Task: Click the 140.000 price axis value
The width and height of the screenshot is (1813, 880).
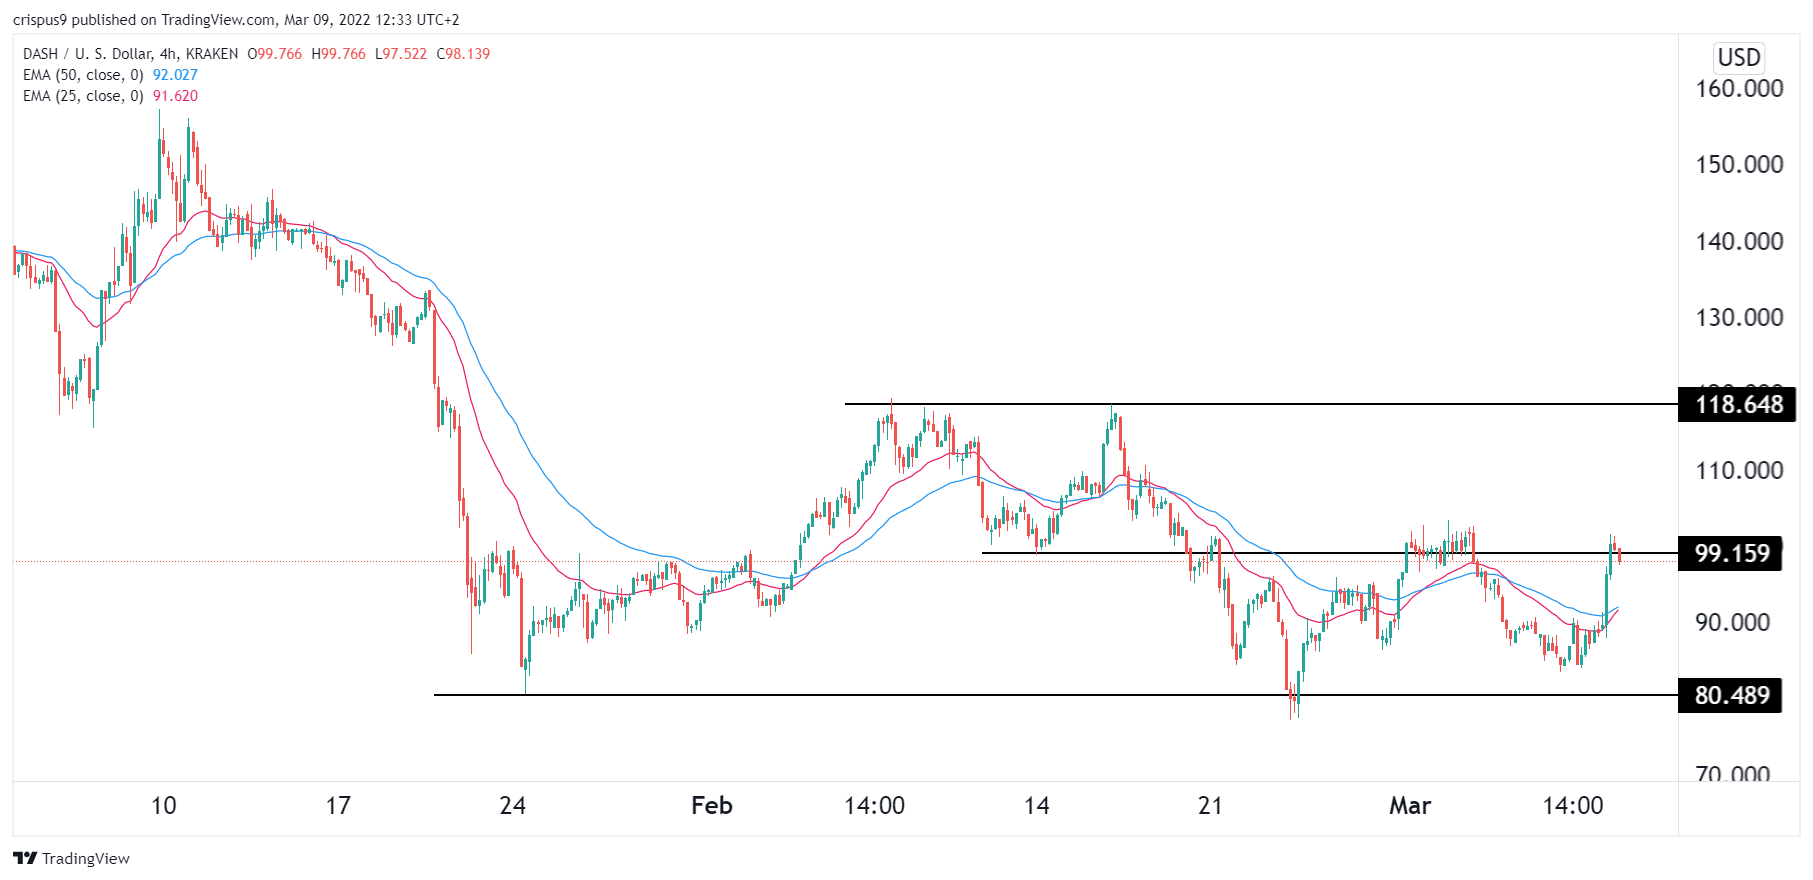Action: (x=1739, y=241)
